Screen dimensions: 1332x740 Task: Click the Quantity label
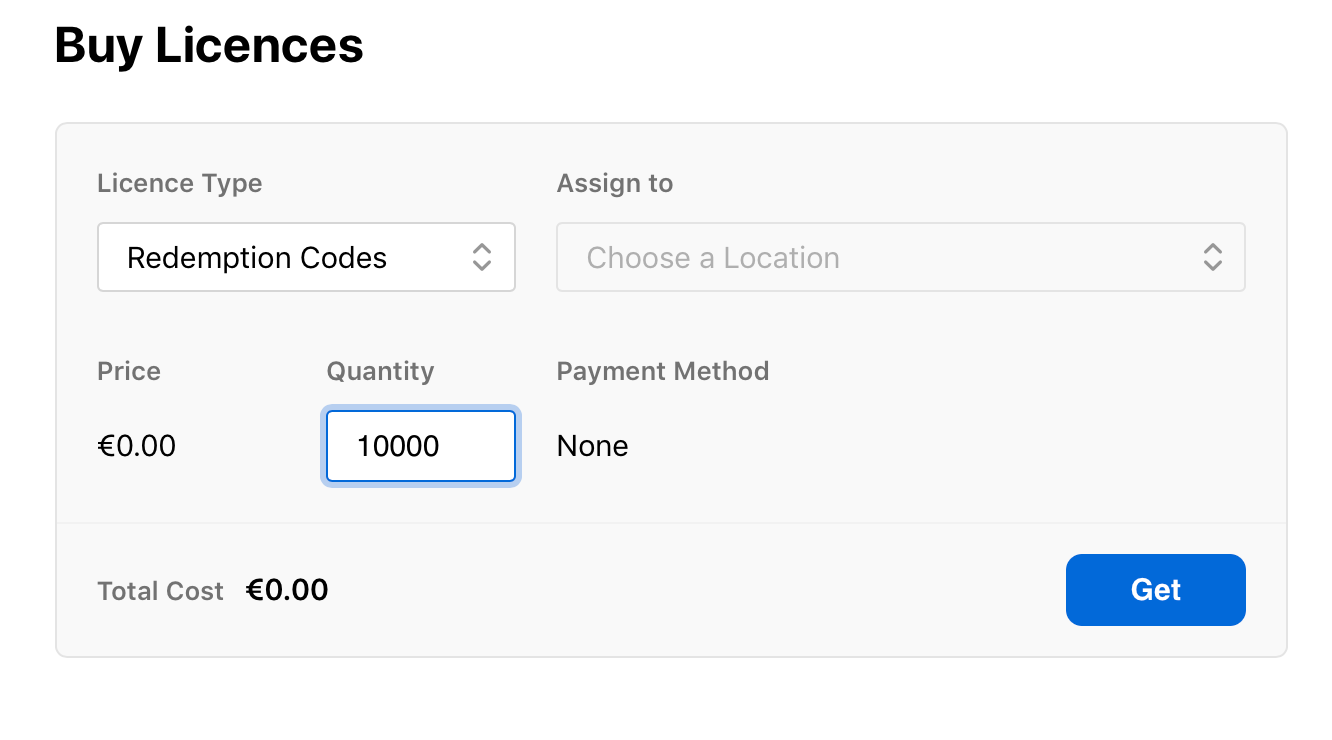click(x=380, y=372)
